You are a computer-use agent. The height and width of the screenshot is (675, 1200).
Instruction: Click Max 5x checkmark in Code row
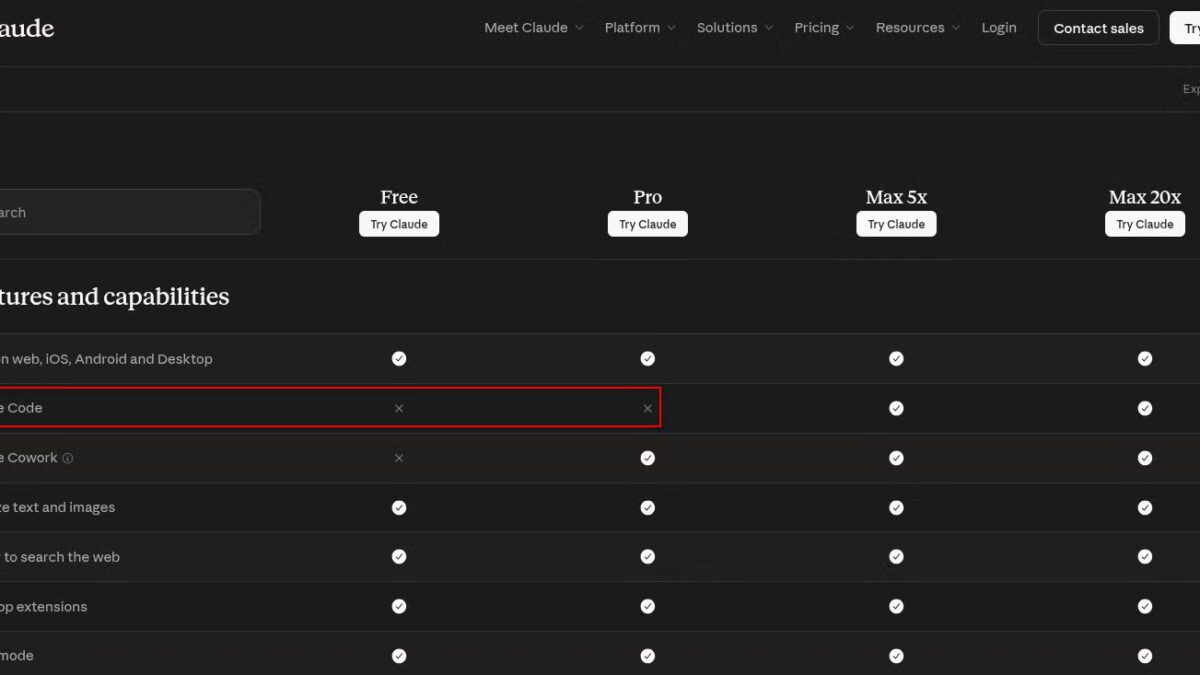click(896, 408)
